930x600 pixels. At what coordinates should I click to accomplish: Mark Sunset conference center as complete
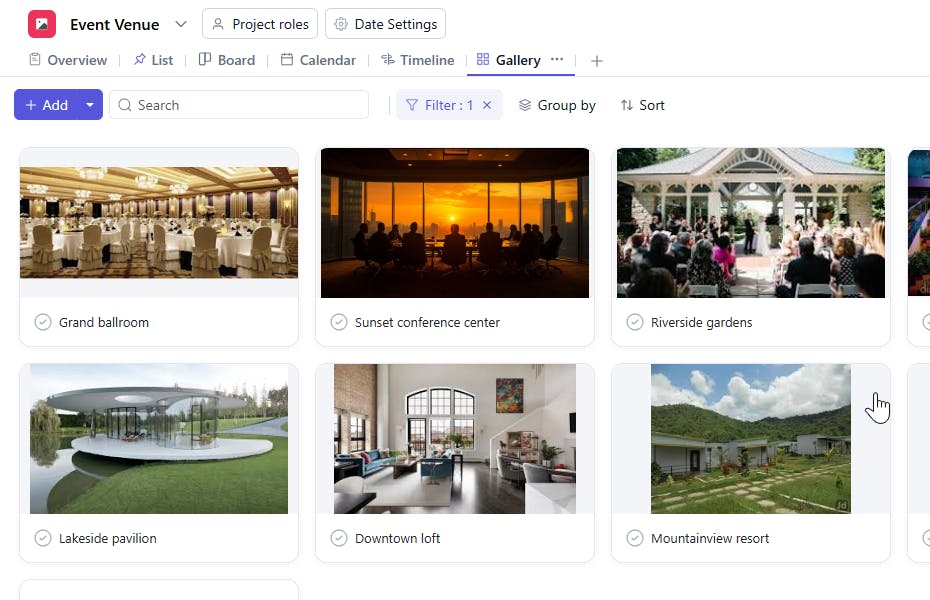pyautogui.click(x=339, y=322)
